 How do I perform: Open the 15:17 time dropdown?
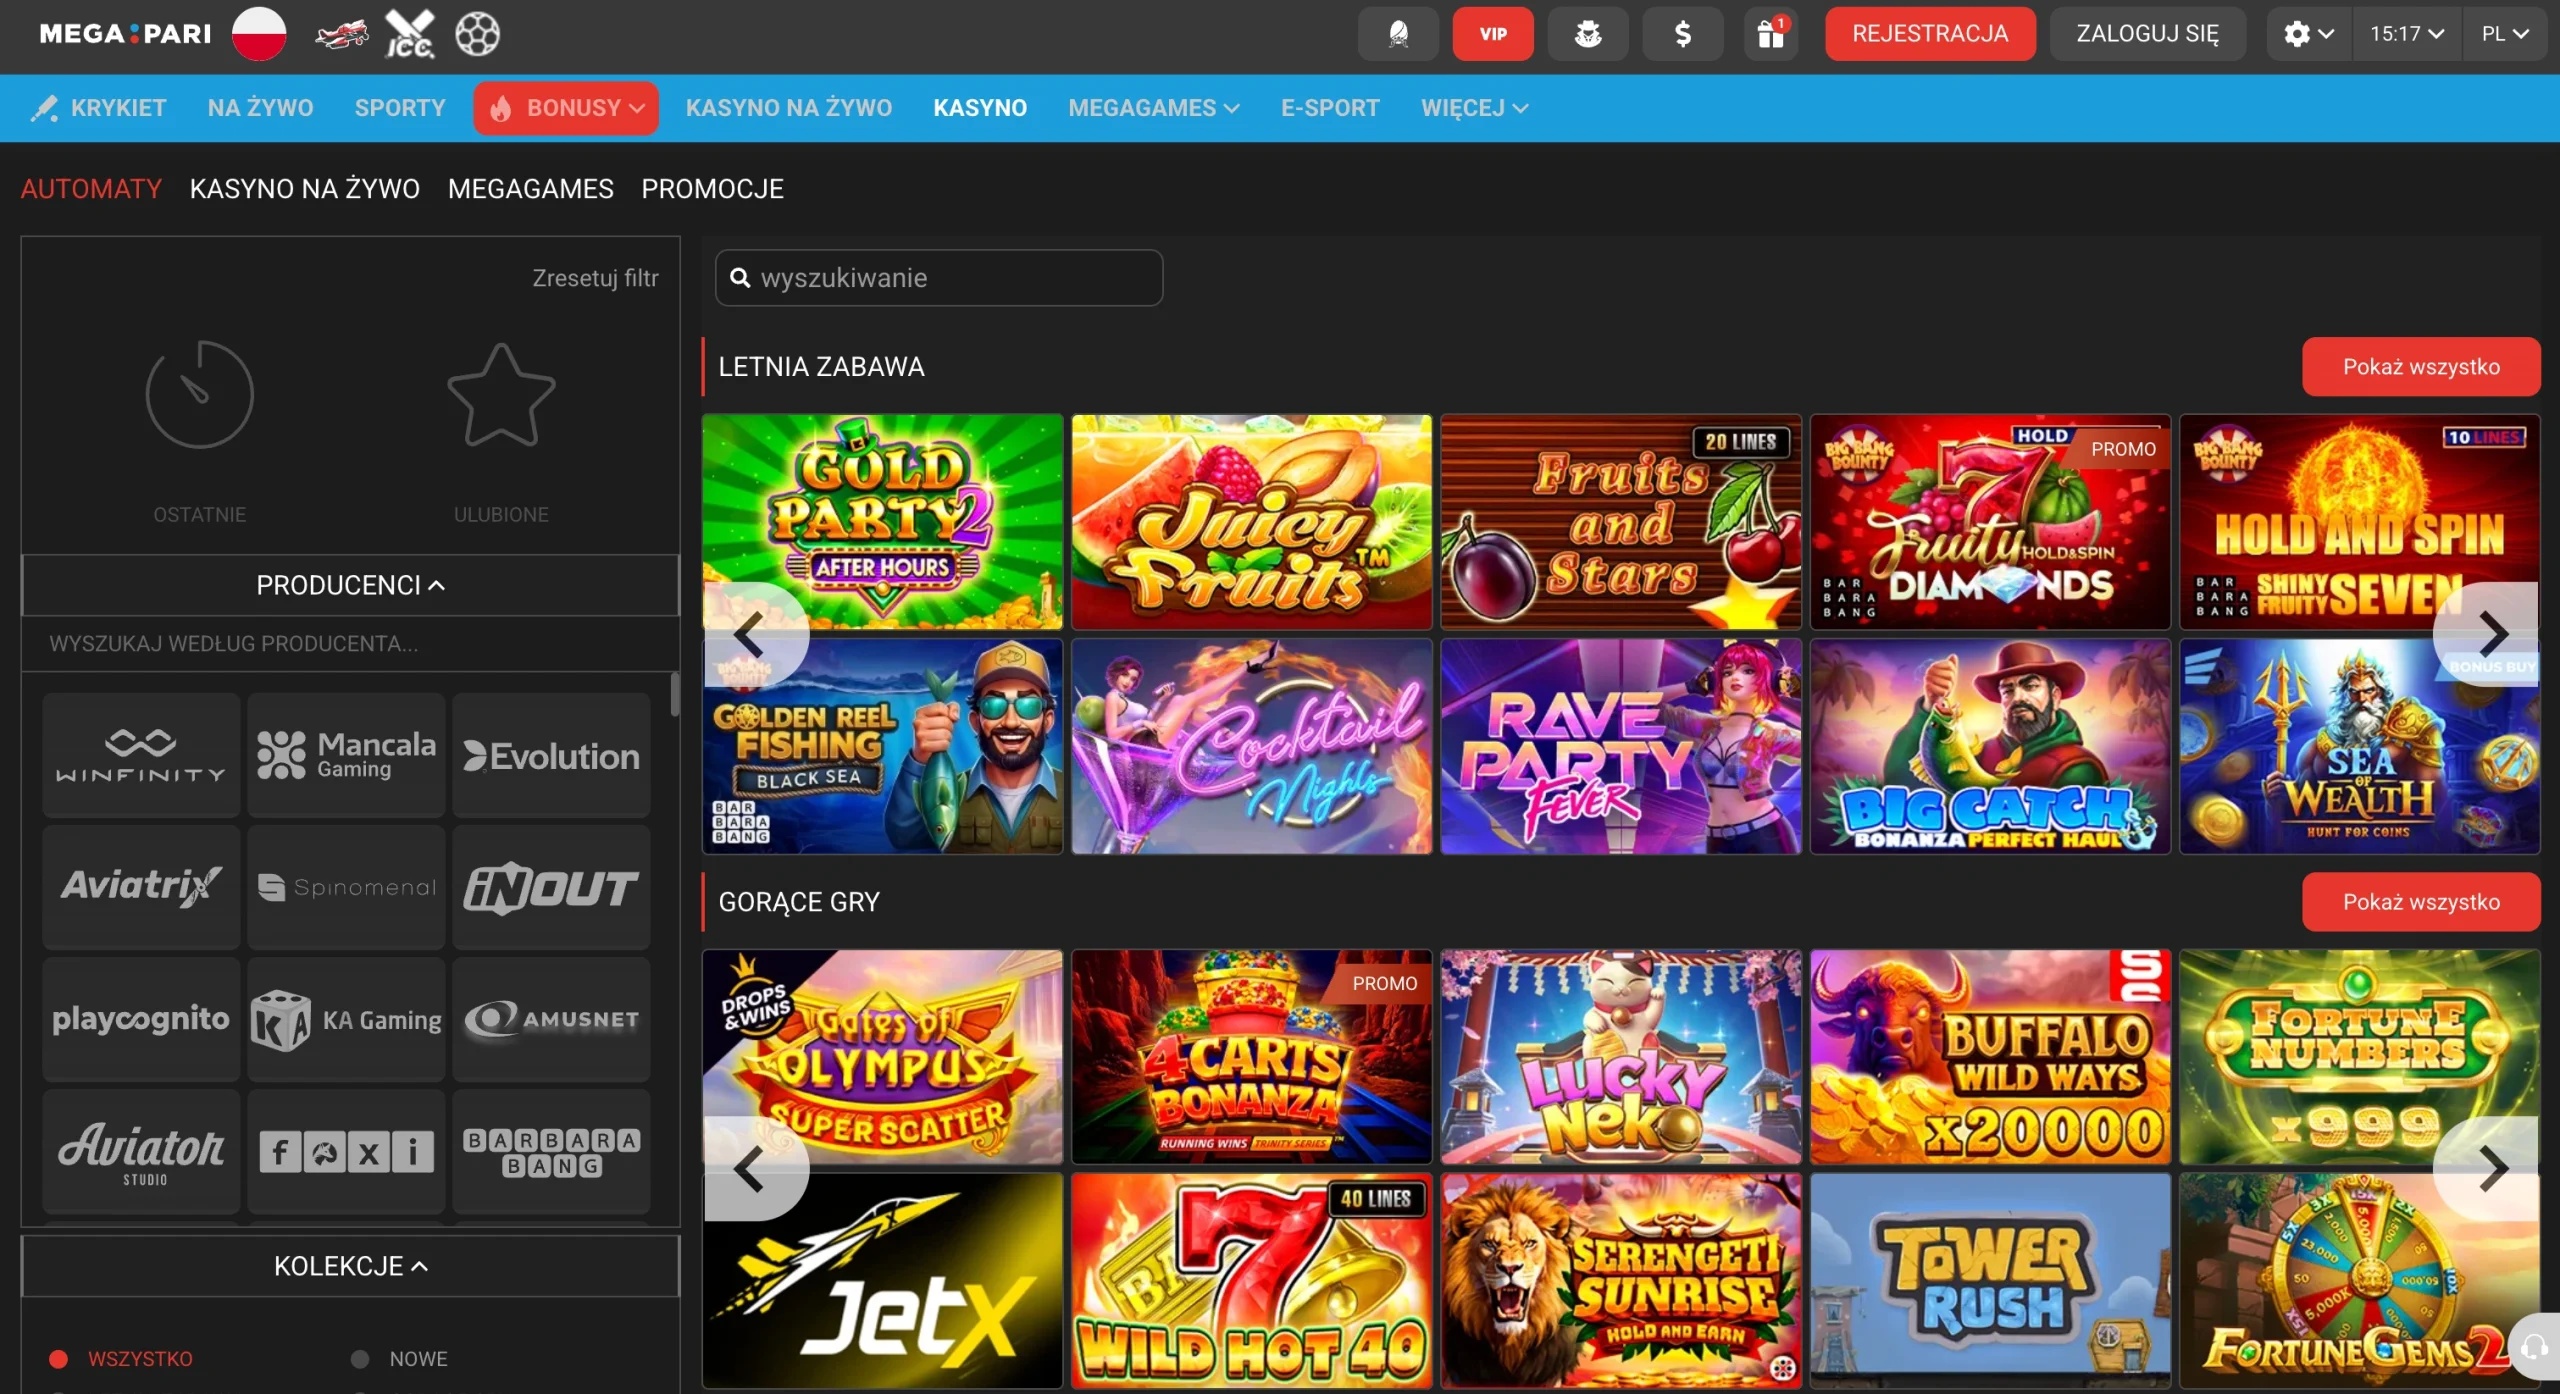pyautogui.click(x=2407, y=34)
